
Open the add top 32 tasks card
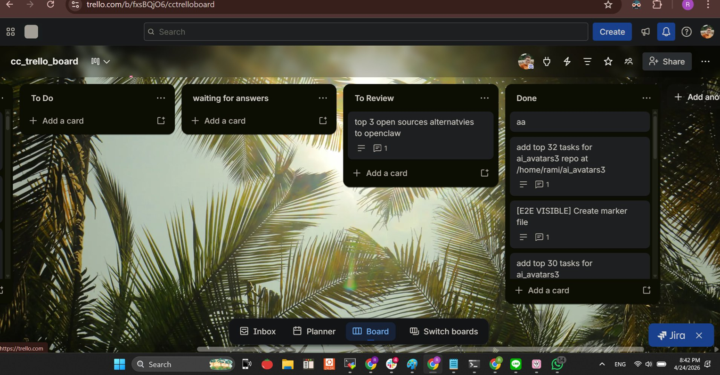579,166
